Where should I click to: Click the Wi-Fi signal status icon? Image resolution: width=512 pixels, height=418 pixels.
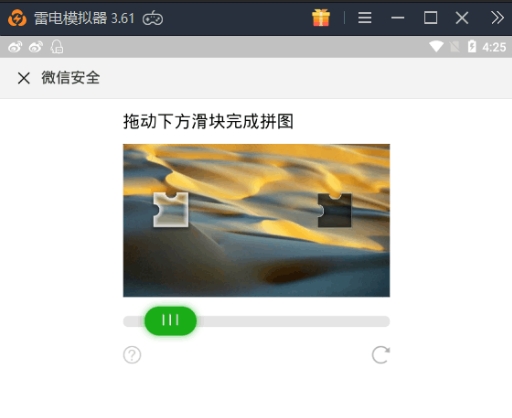coord(436,47)
